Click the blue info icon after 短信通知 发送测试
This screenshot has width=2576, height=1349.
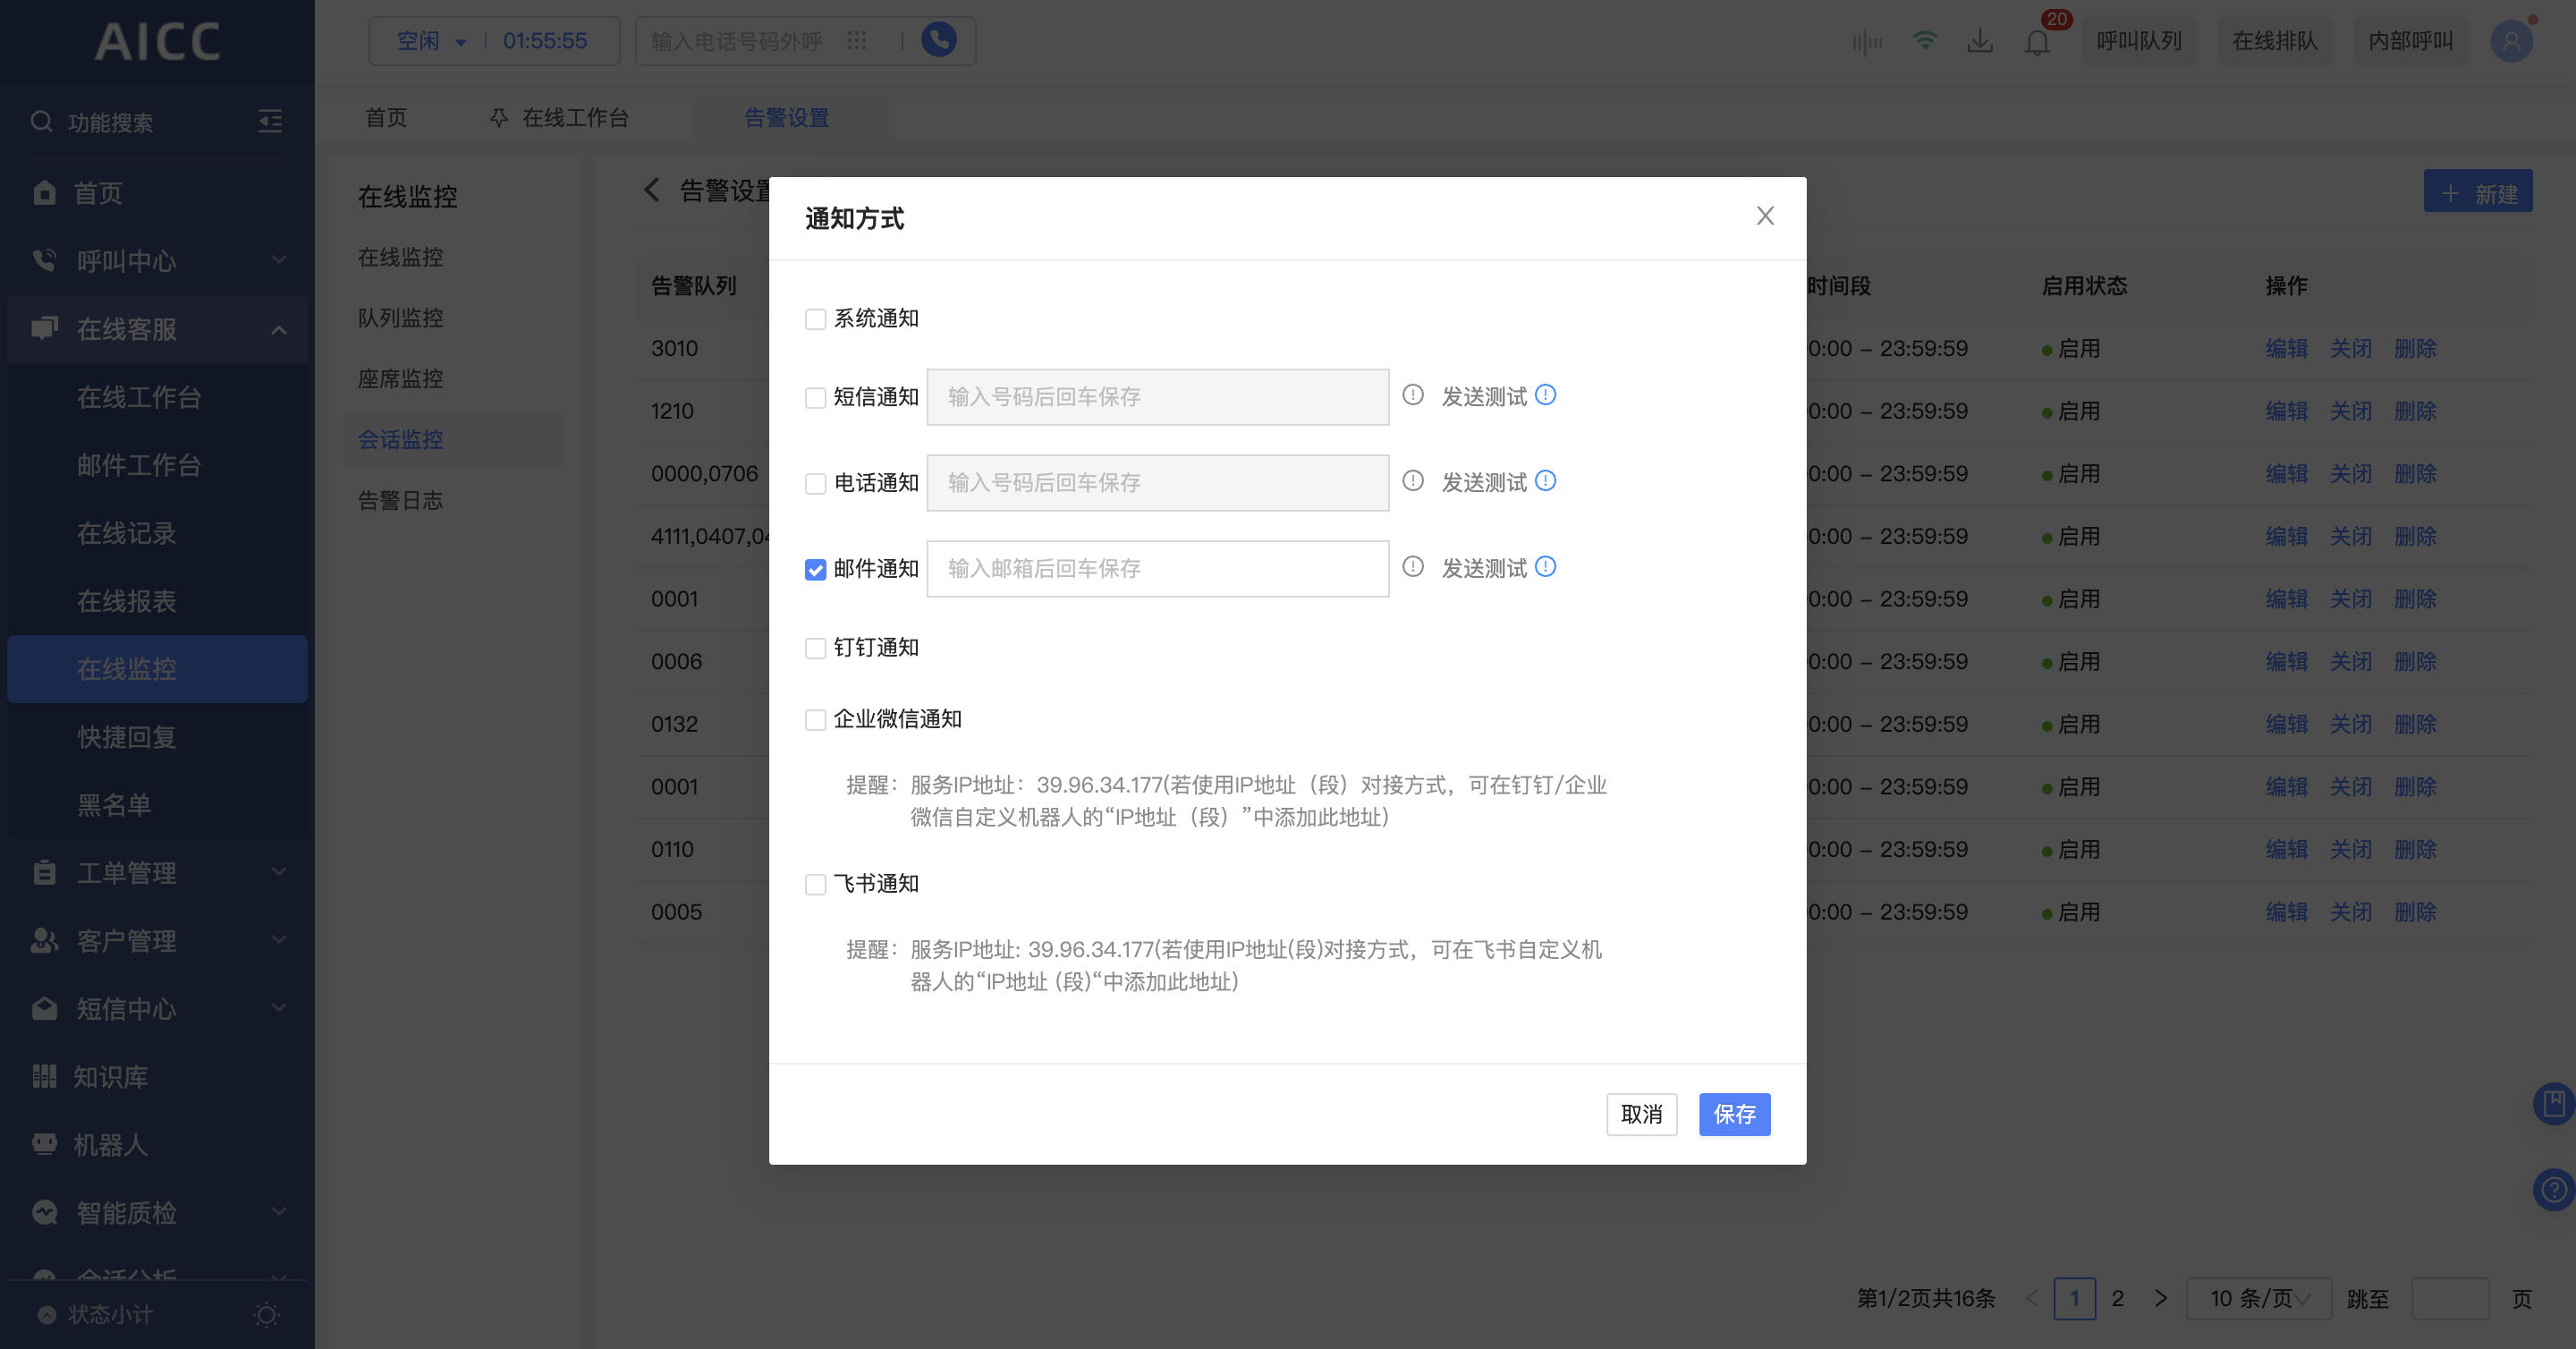pyautogui.click(x=1545, y=395)
